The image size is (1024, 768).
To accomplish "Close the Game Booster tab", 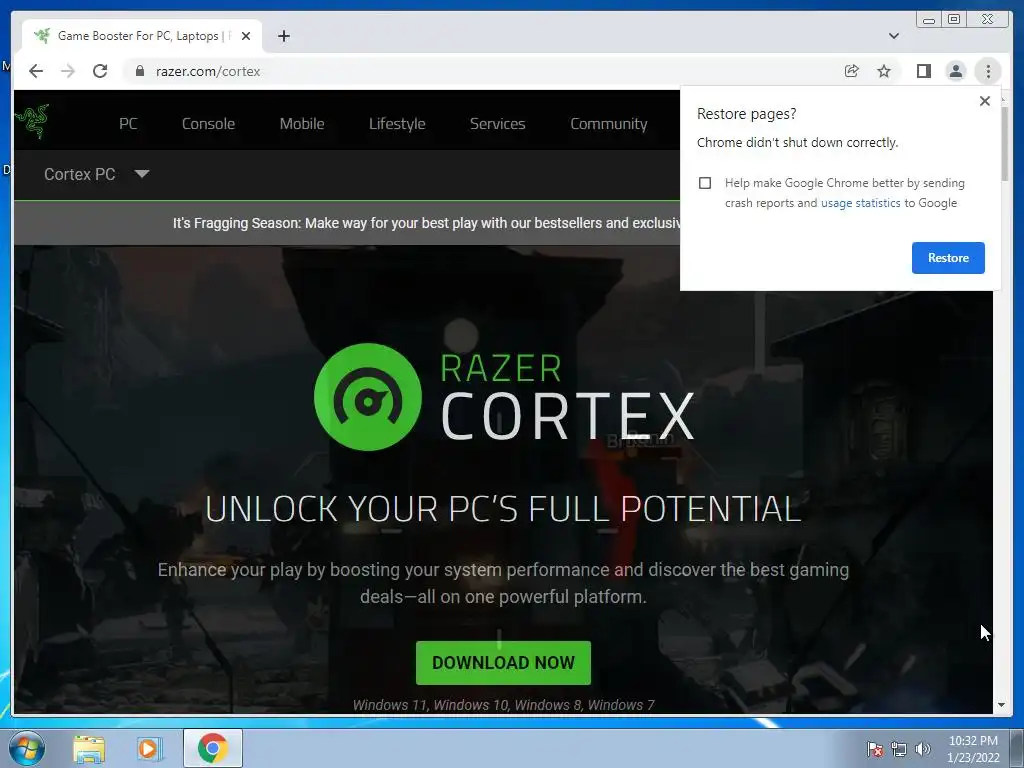I will click(x=246, y=36).
